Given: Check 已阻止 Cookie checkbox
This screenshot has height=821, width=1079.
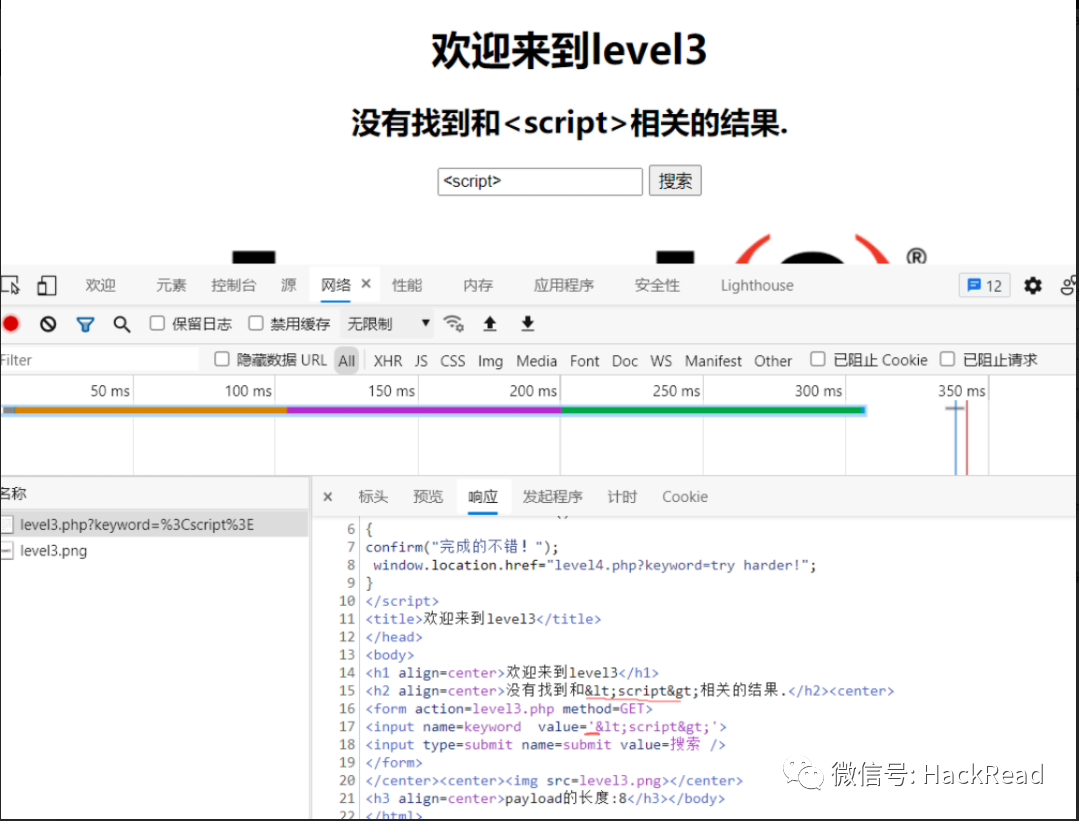Looking at the screenshot, I should point(818,359).
